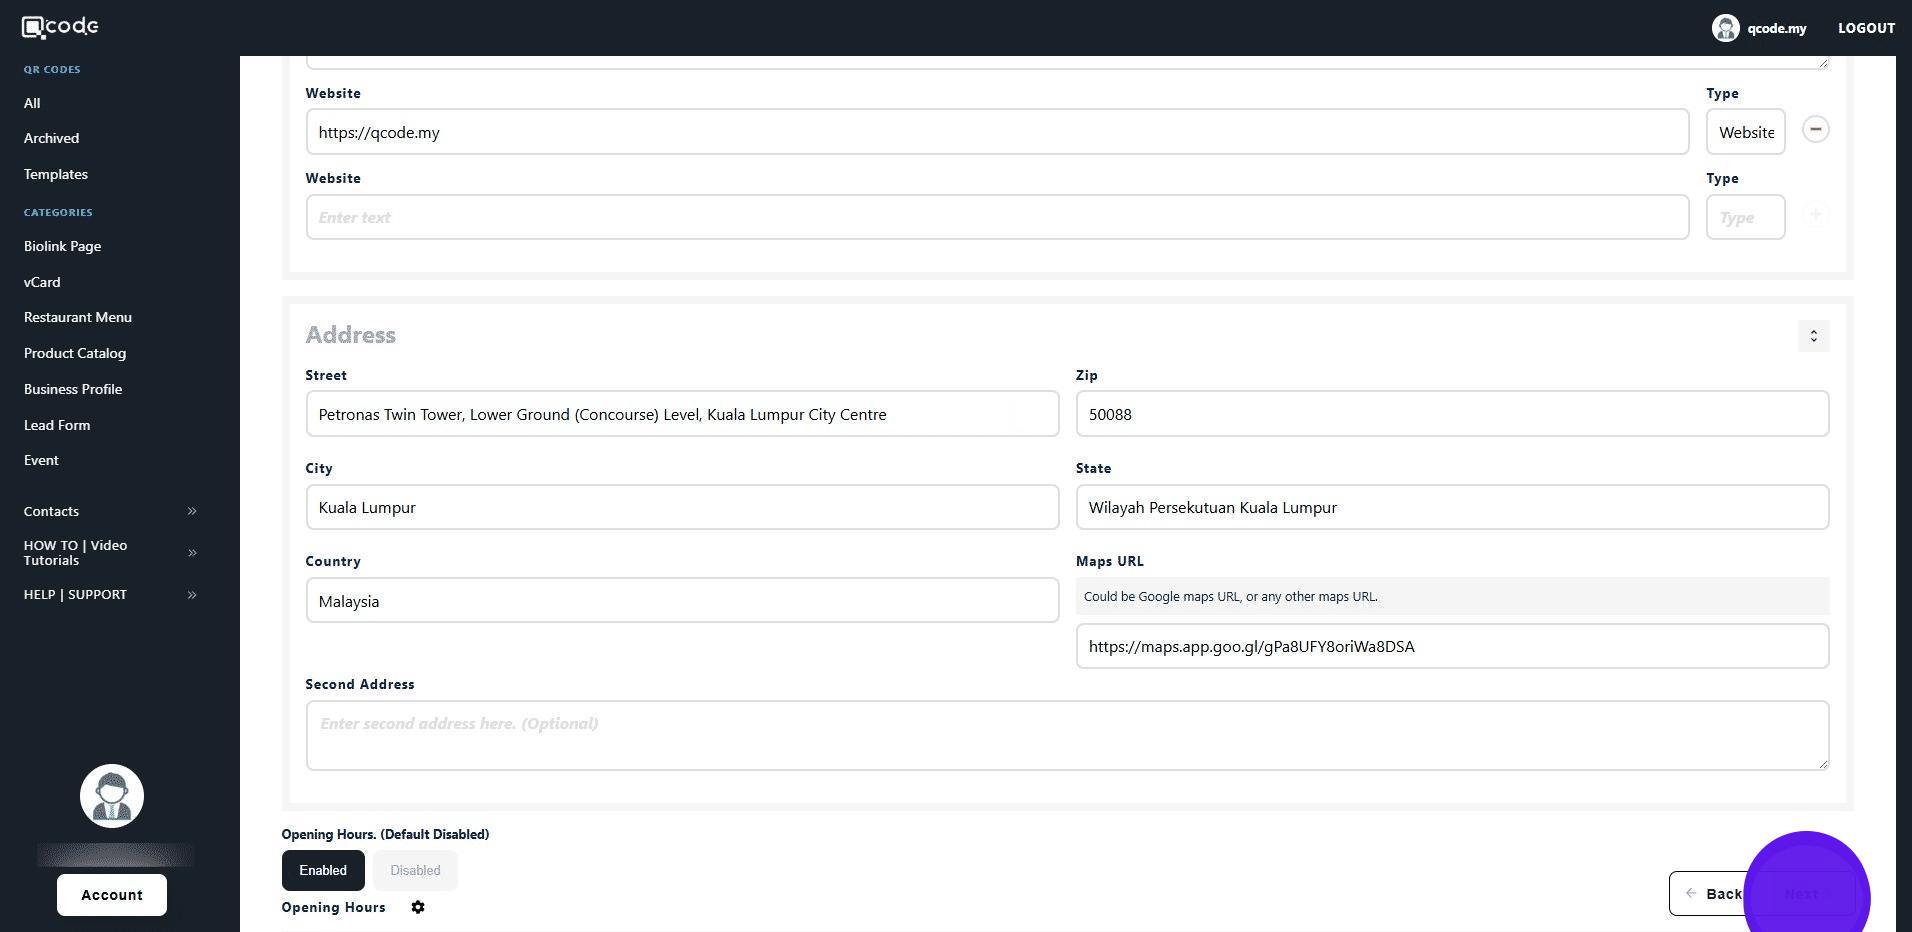Open Archived QR codes list
1912x932 pixels.
[51, 138]
